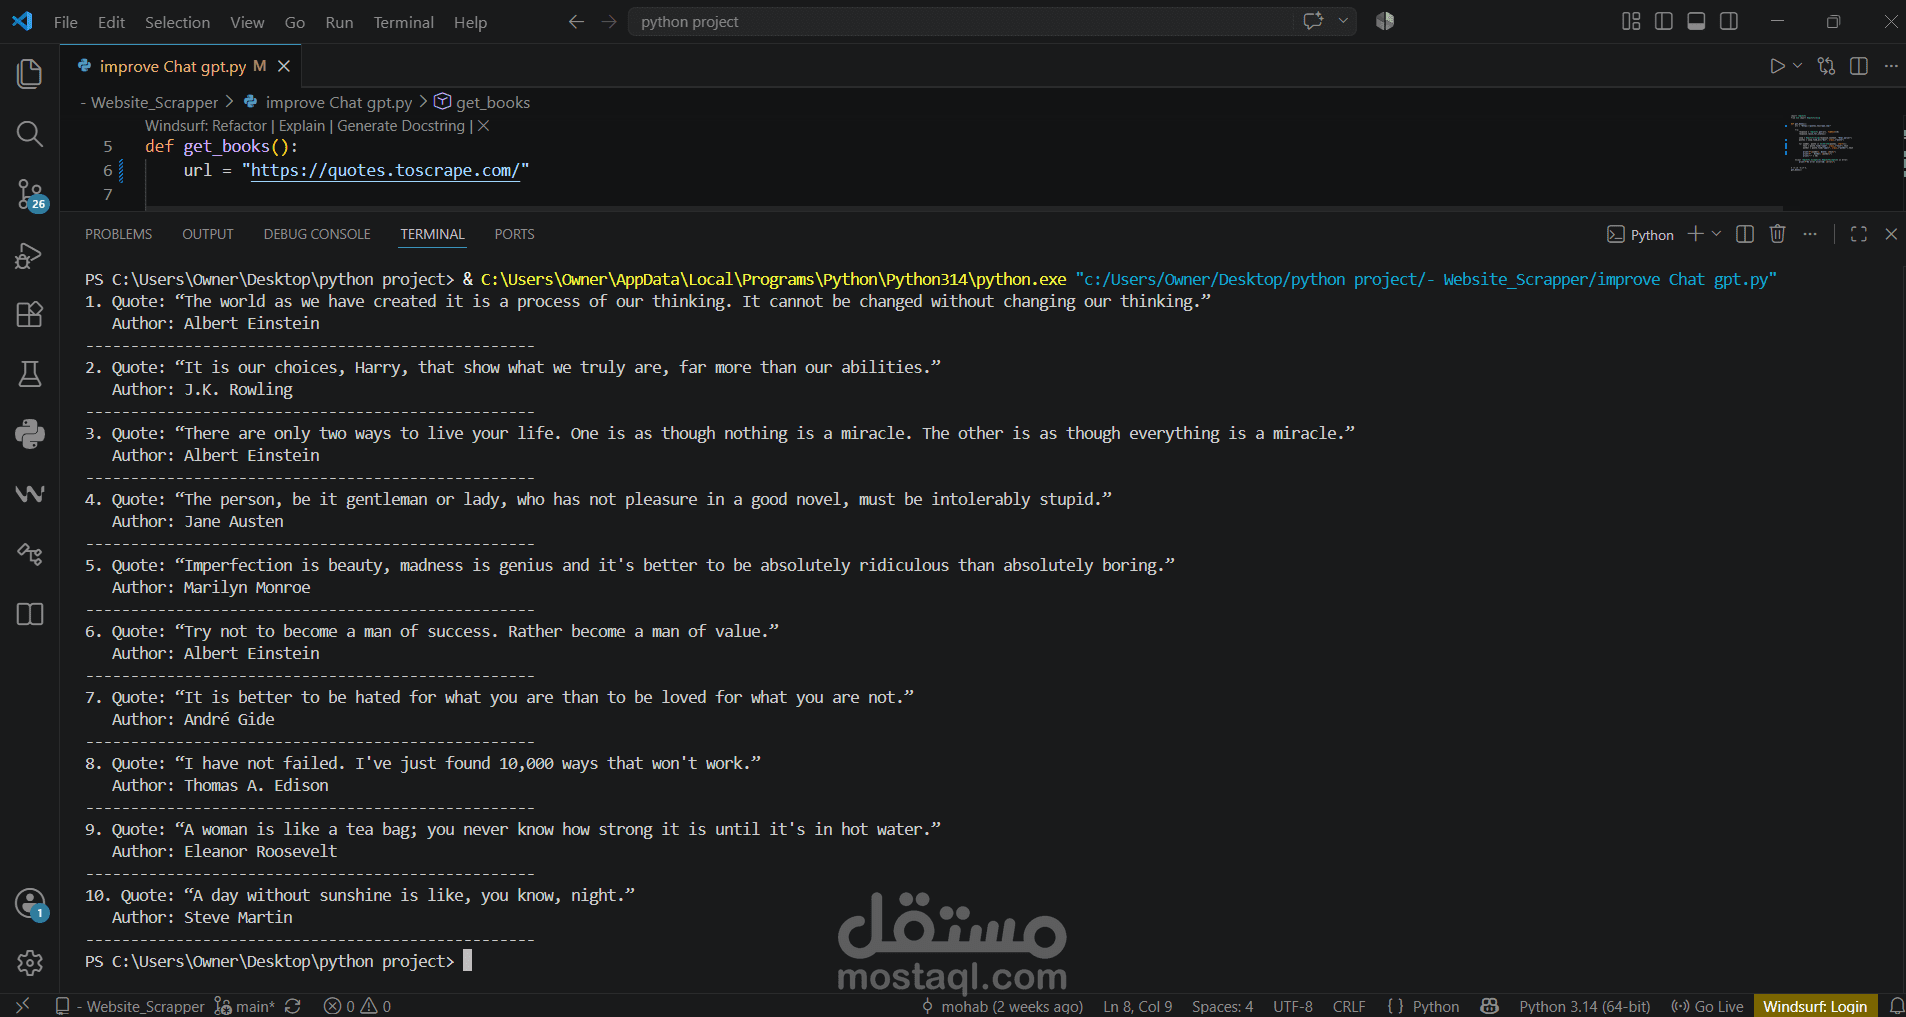Close the terminal panel

[1891, 234]
